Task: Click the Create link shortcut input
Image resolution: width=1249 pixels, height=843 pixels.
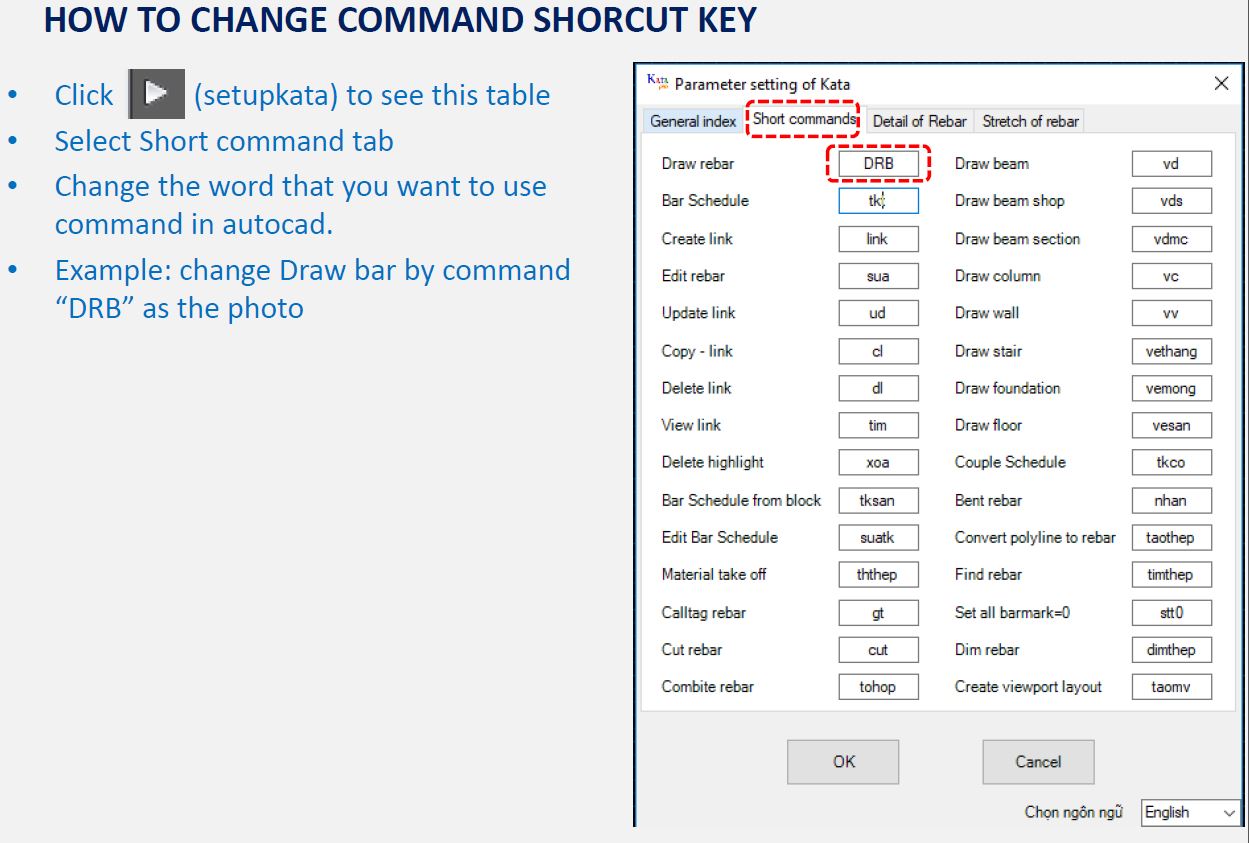Action: 878,239
